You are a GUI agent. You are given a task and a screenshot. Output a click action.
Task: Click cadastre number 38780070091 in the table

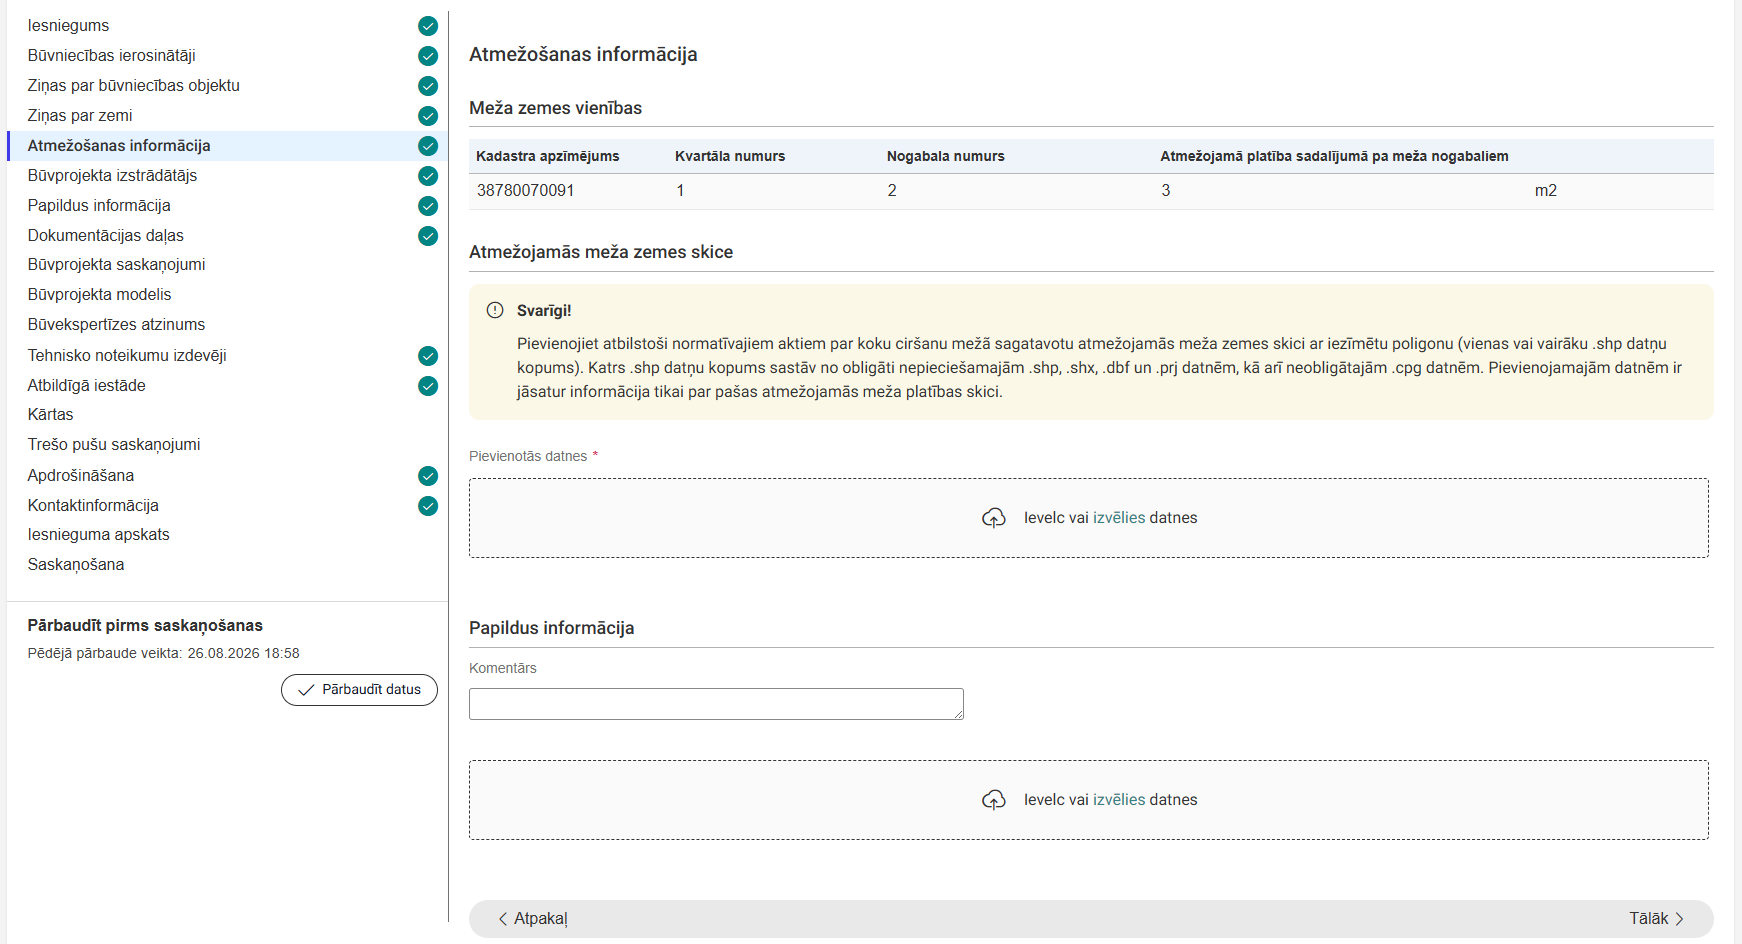526,191
